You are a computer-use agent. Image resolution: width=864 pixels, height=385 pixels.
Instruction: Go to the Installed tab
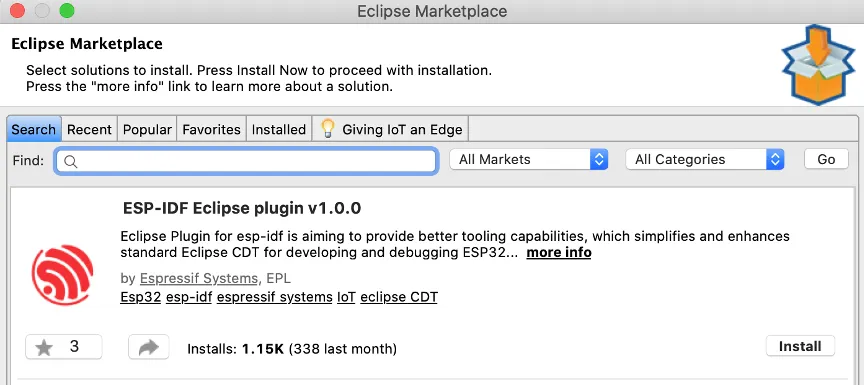click(279, 129)
